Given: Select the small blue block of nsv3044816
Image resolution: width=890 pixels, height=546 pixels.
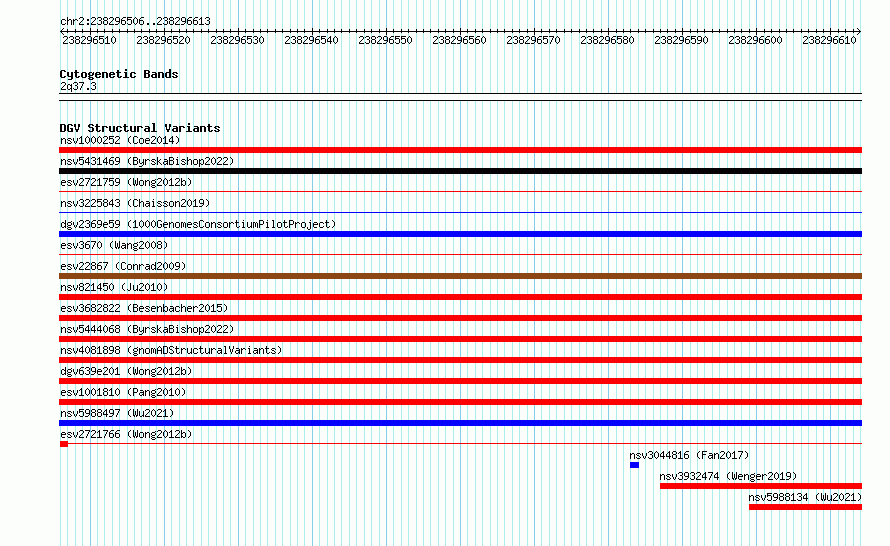Looking at the screenshot, I should coord(635,465).
